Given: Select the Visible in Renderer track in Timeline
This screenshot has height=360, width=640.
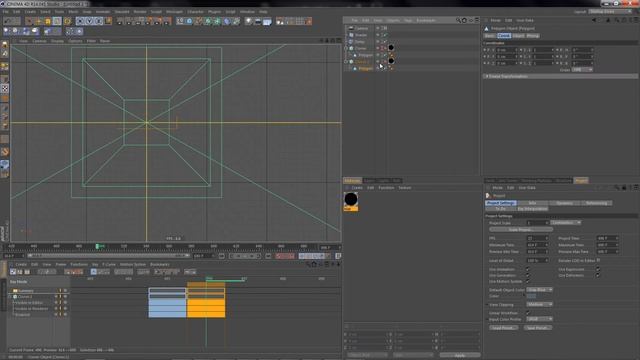Looking at the screenshot, I should (x=31, y=309).
